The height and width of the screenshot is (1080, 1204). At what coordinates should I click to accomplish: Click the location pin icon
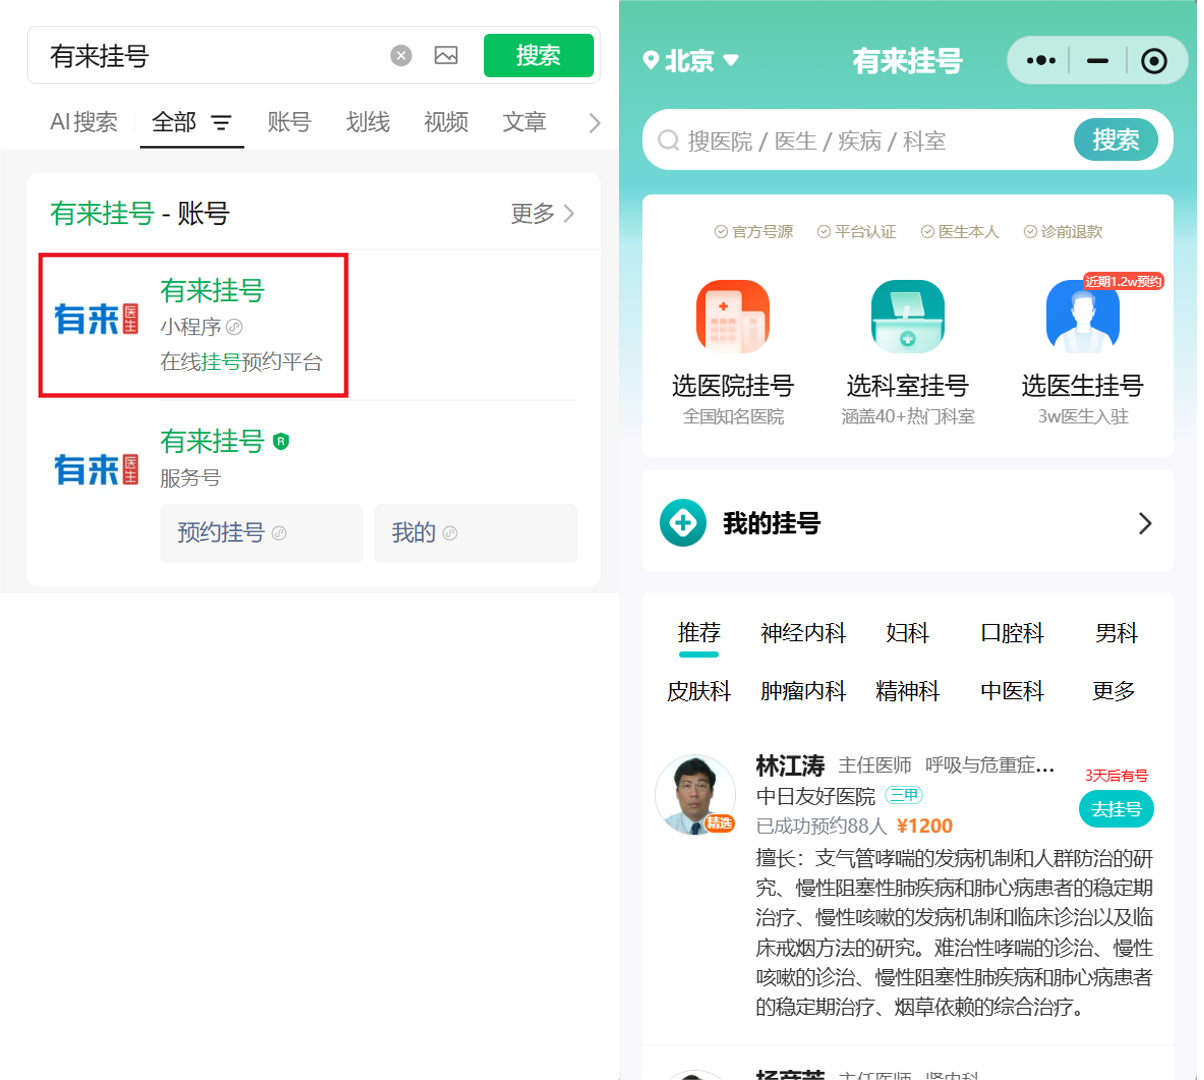651,61
